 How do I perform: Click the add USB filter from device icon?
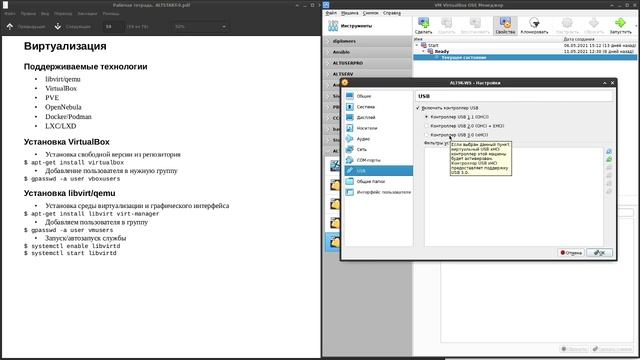point(609,159)
